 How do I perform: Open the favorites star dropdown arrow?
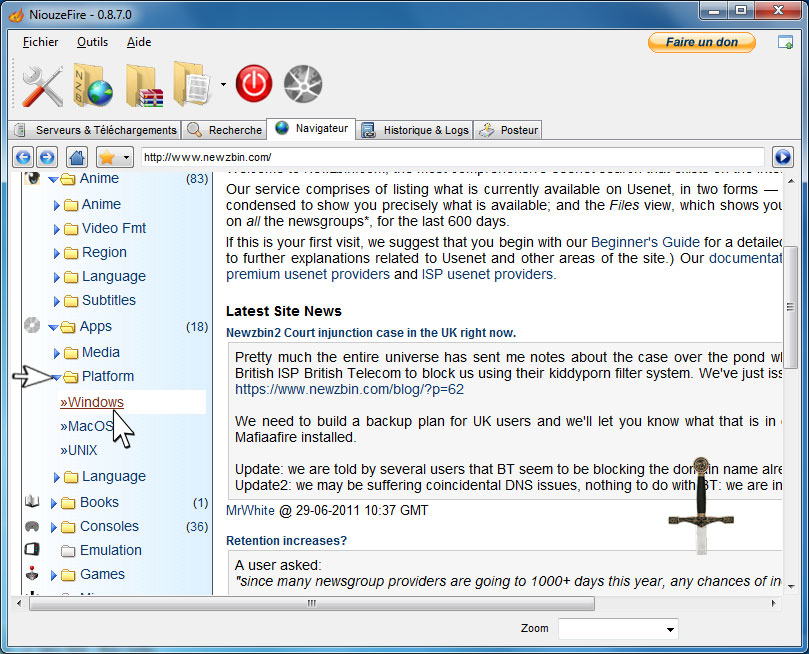(126, 157)
